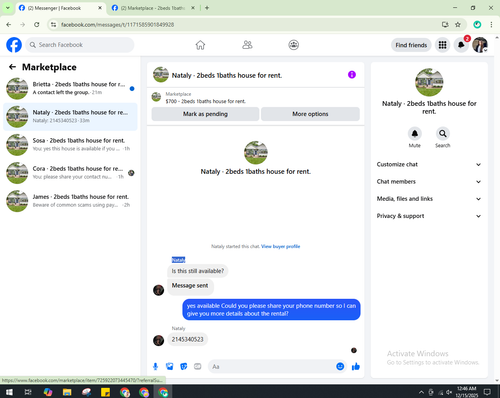Image resolution: width=500 pixels, height=398 pixels.
Task: Click the 2145340523 message bubble
Action: [187, 339]
